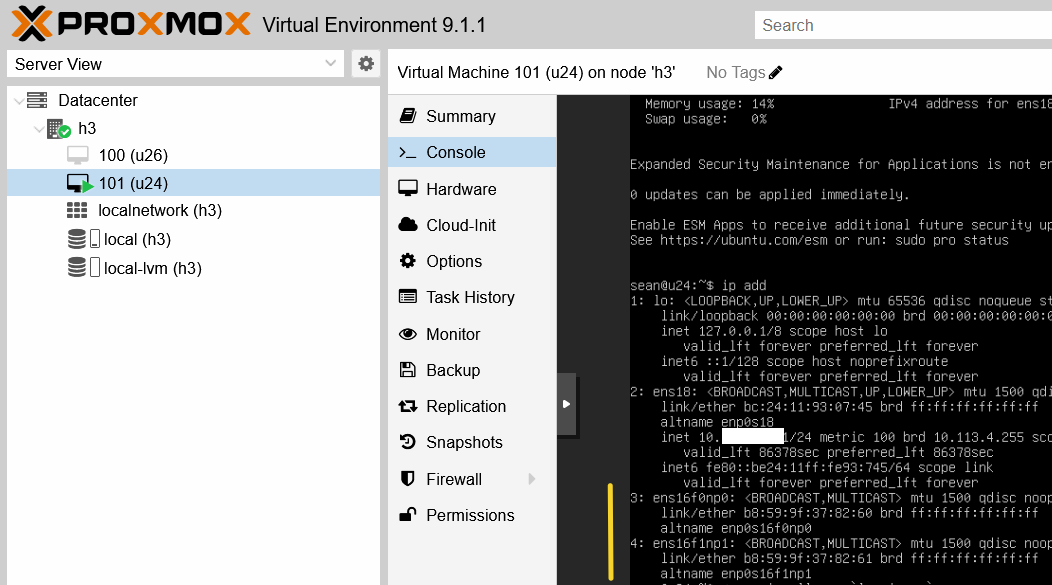
Task: Click the Virtual Environment 9.1.1 version text
Action: 374,25
